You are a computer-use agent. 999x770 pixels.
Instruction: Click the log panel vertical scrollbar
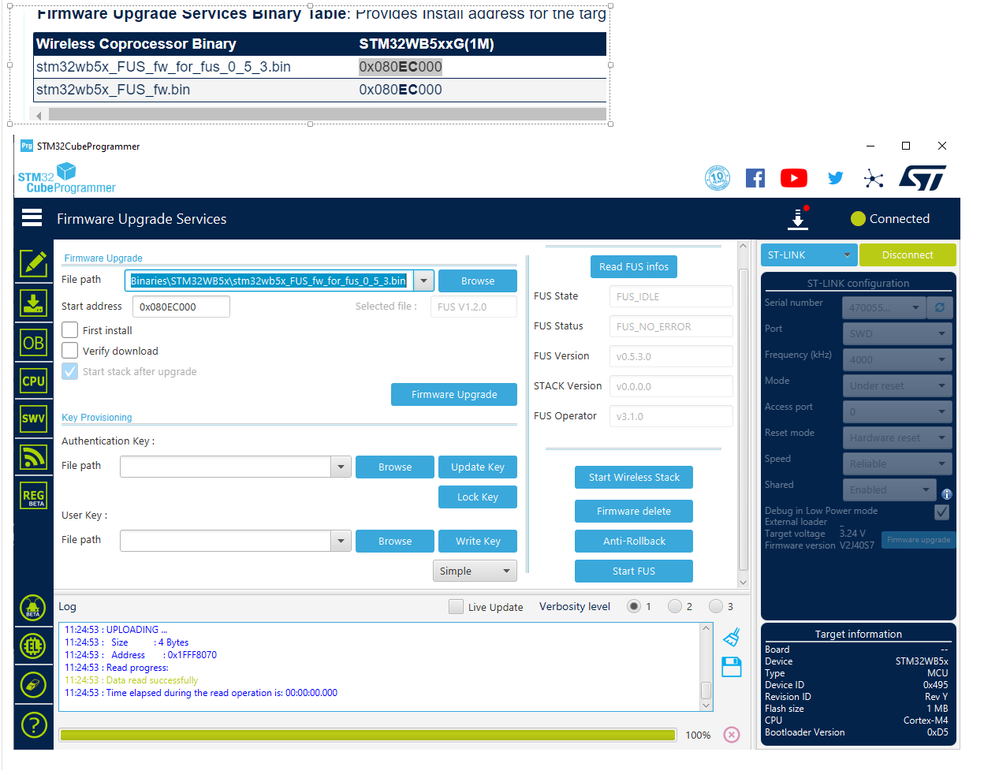point(706,666)
